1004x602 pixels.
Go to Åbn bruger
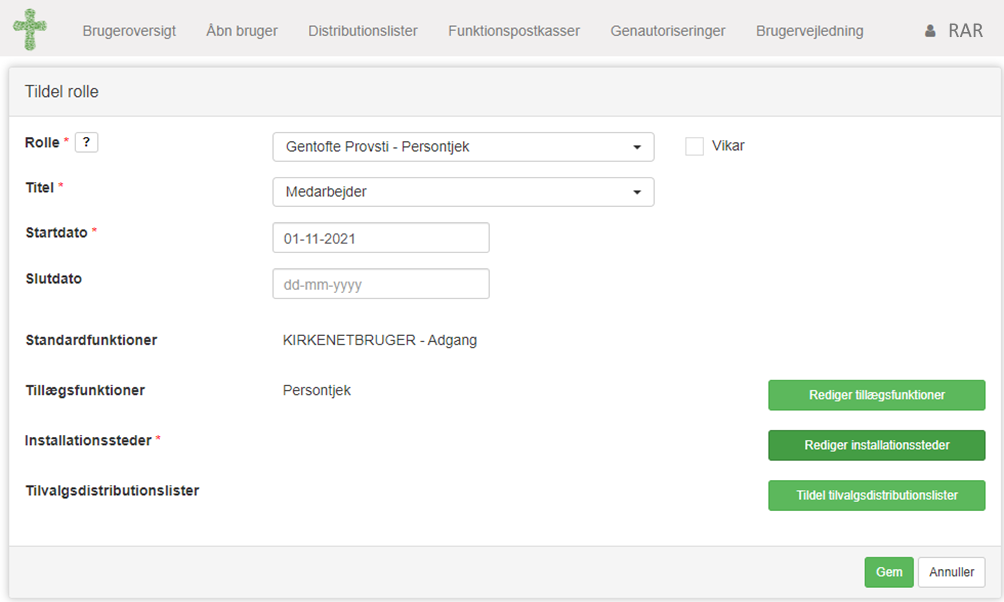click(242, 31)
